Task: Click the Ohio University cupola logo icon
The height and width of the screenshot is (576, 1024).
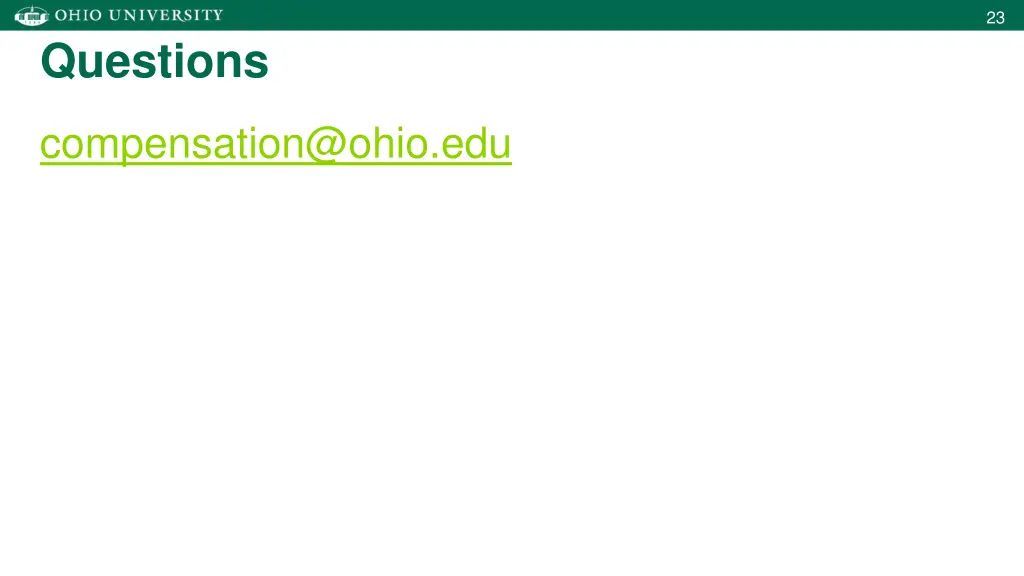Action: click(x=31, y=15)
